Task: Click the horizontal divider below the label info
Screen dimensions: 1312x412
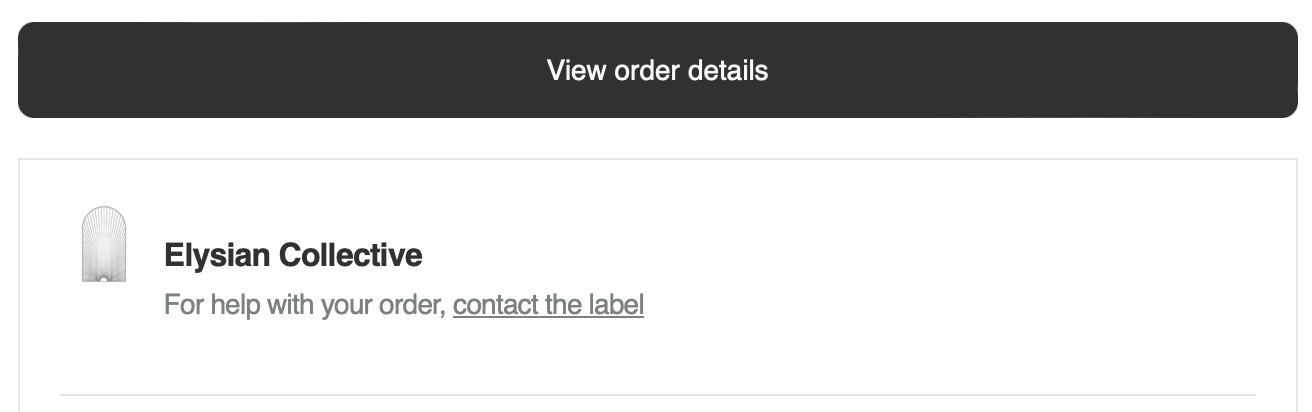Action: point(657,395)
